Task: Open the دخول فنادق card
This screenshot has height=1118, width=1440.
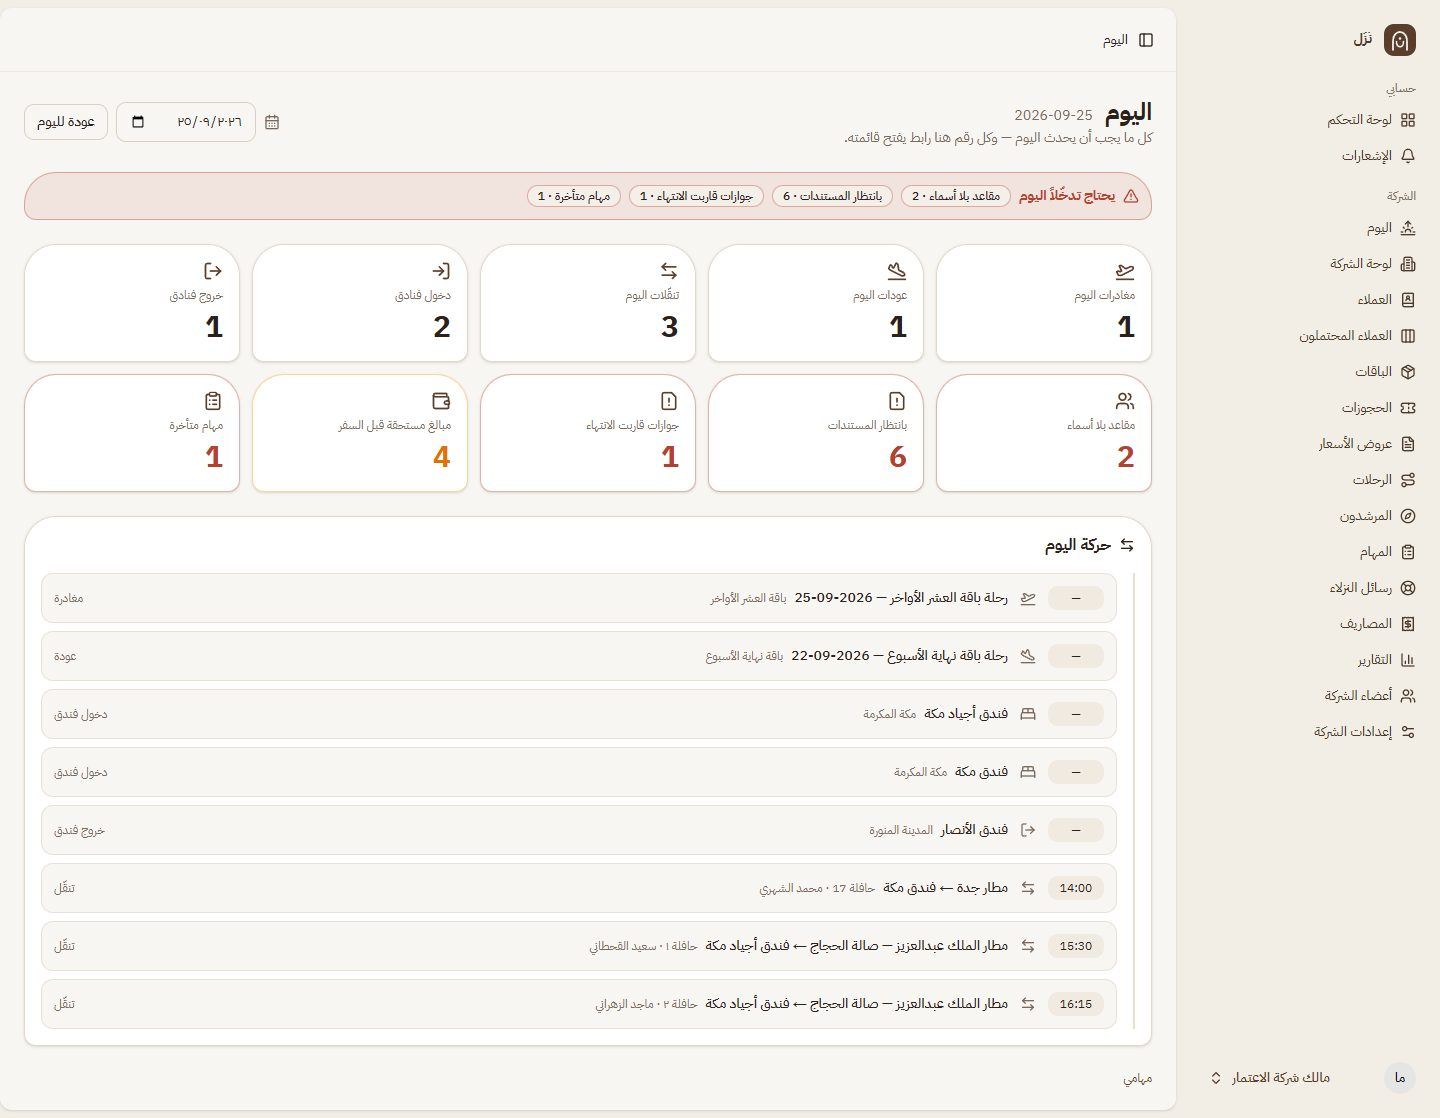Action: (360, 303)
